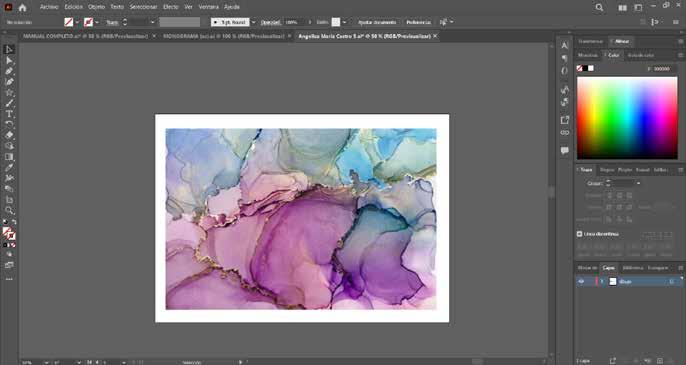Image resolution: width=686 pixels, height=365 pixels.
Task: Open the workspace switcher icon
Action: point(638,8)
